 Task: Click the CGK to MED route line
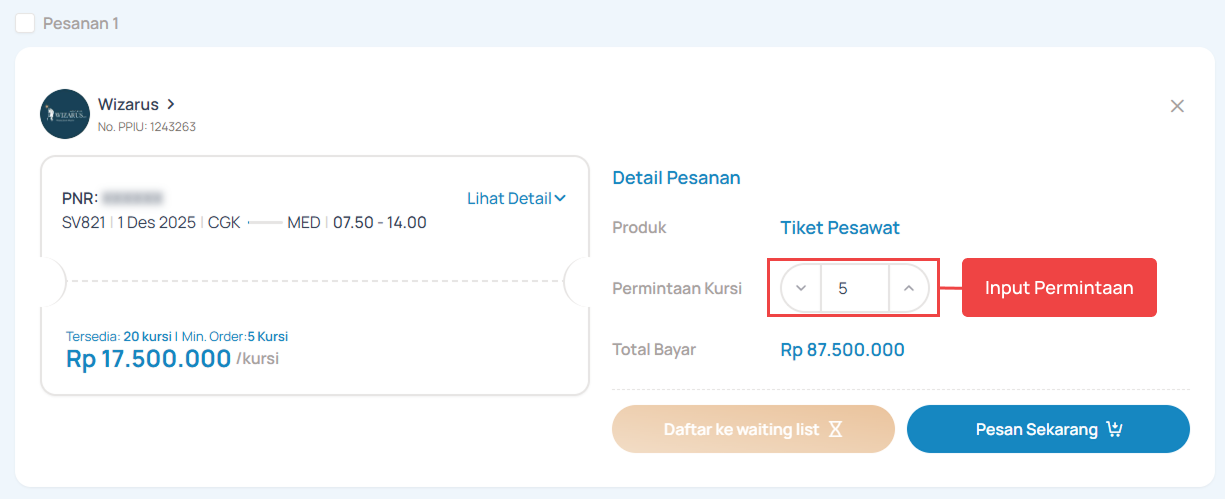(264, 223)
